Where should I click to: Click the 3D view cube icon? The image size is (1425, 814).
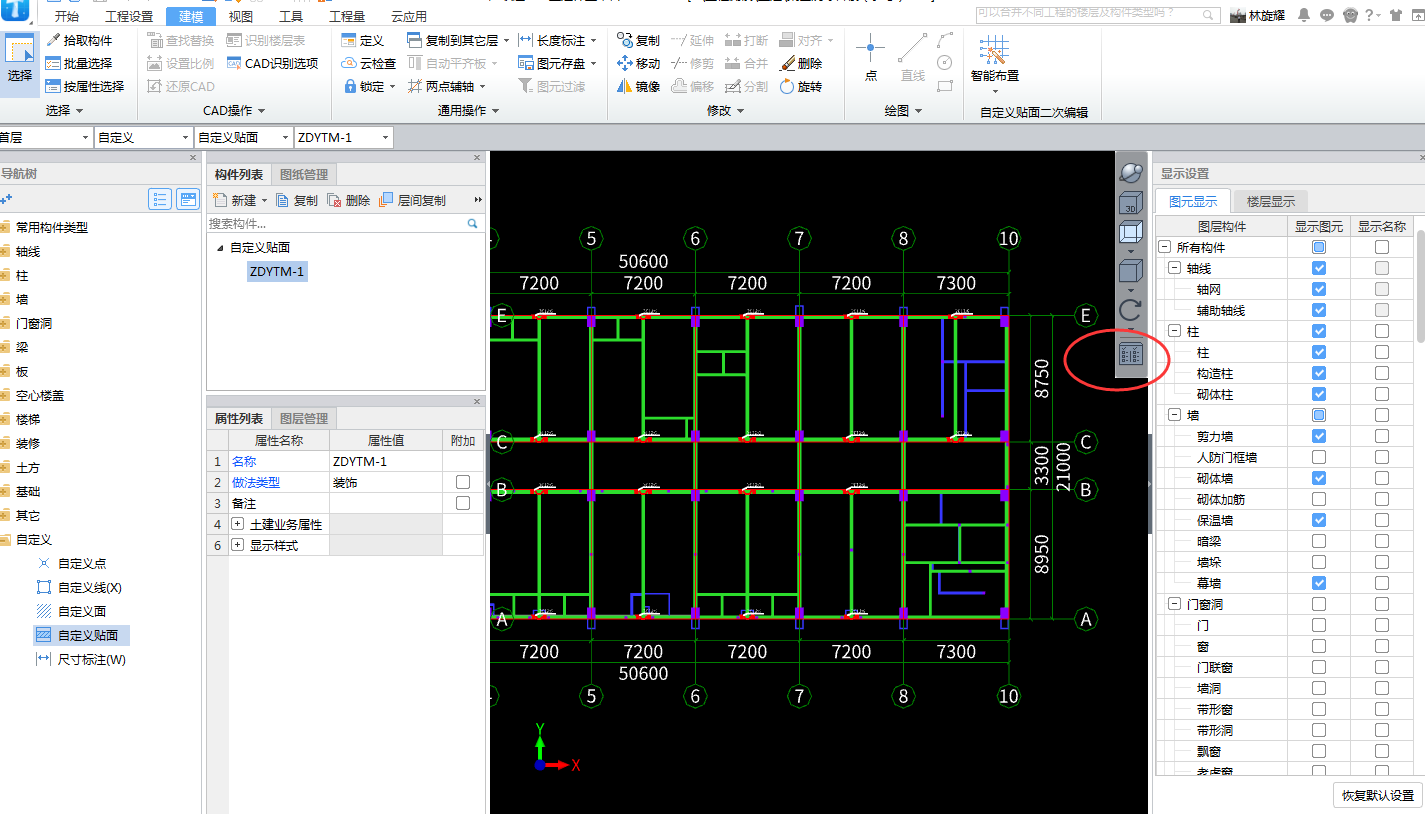1131,202
